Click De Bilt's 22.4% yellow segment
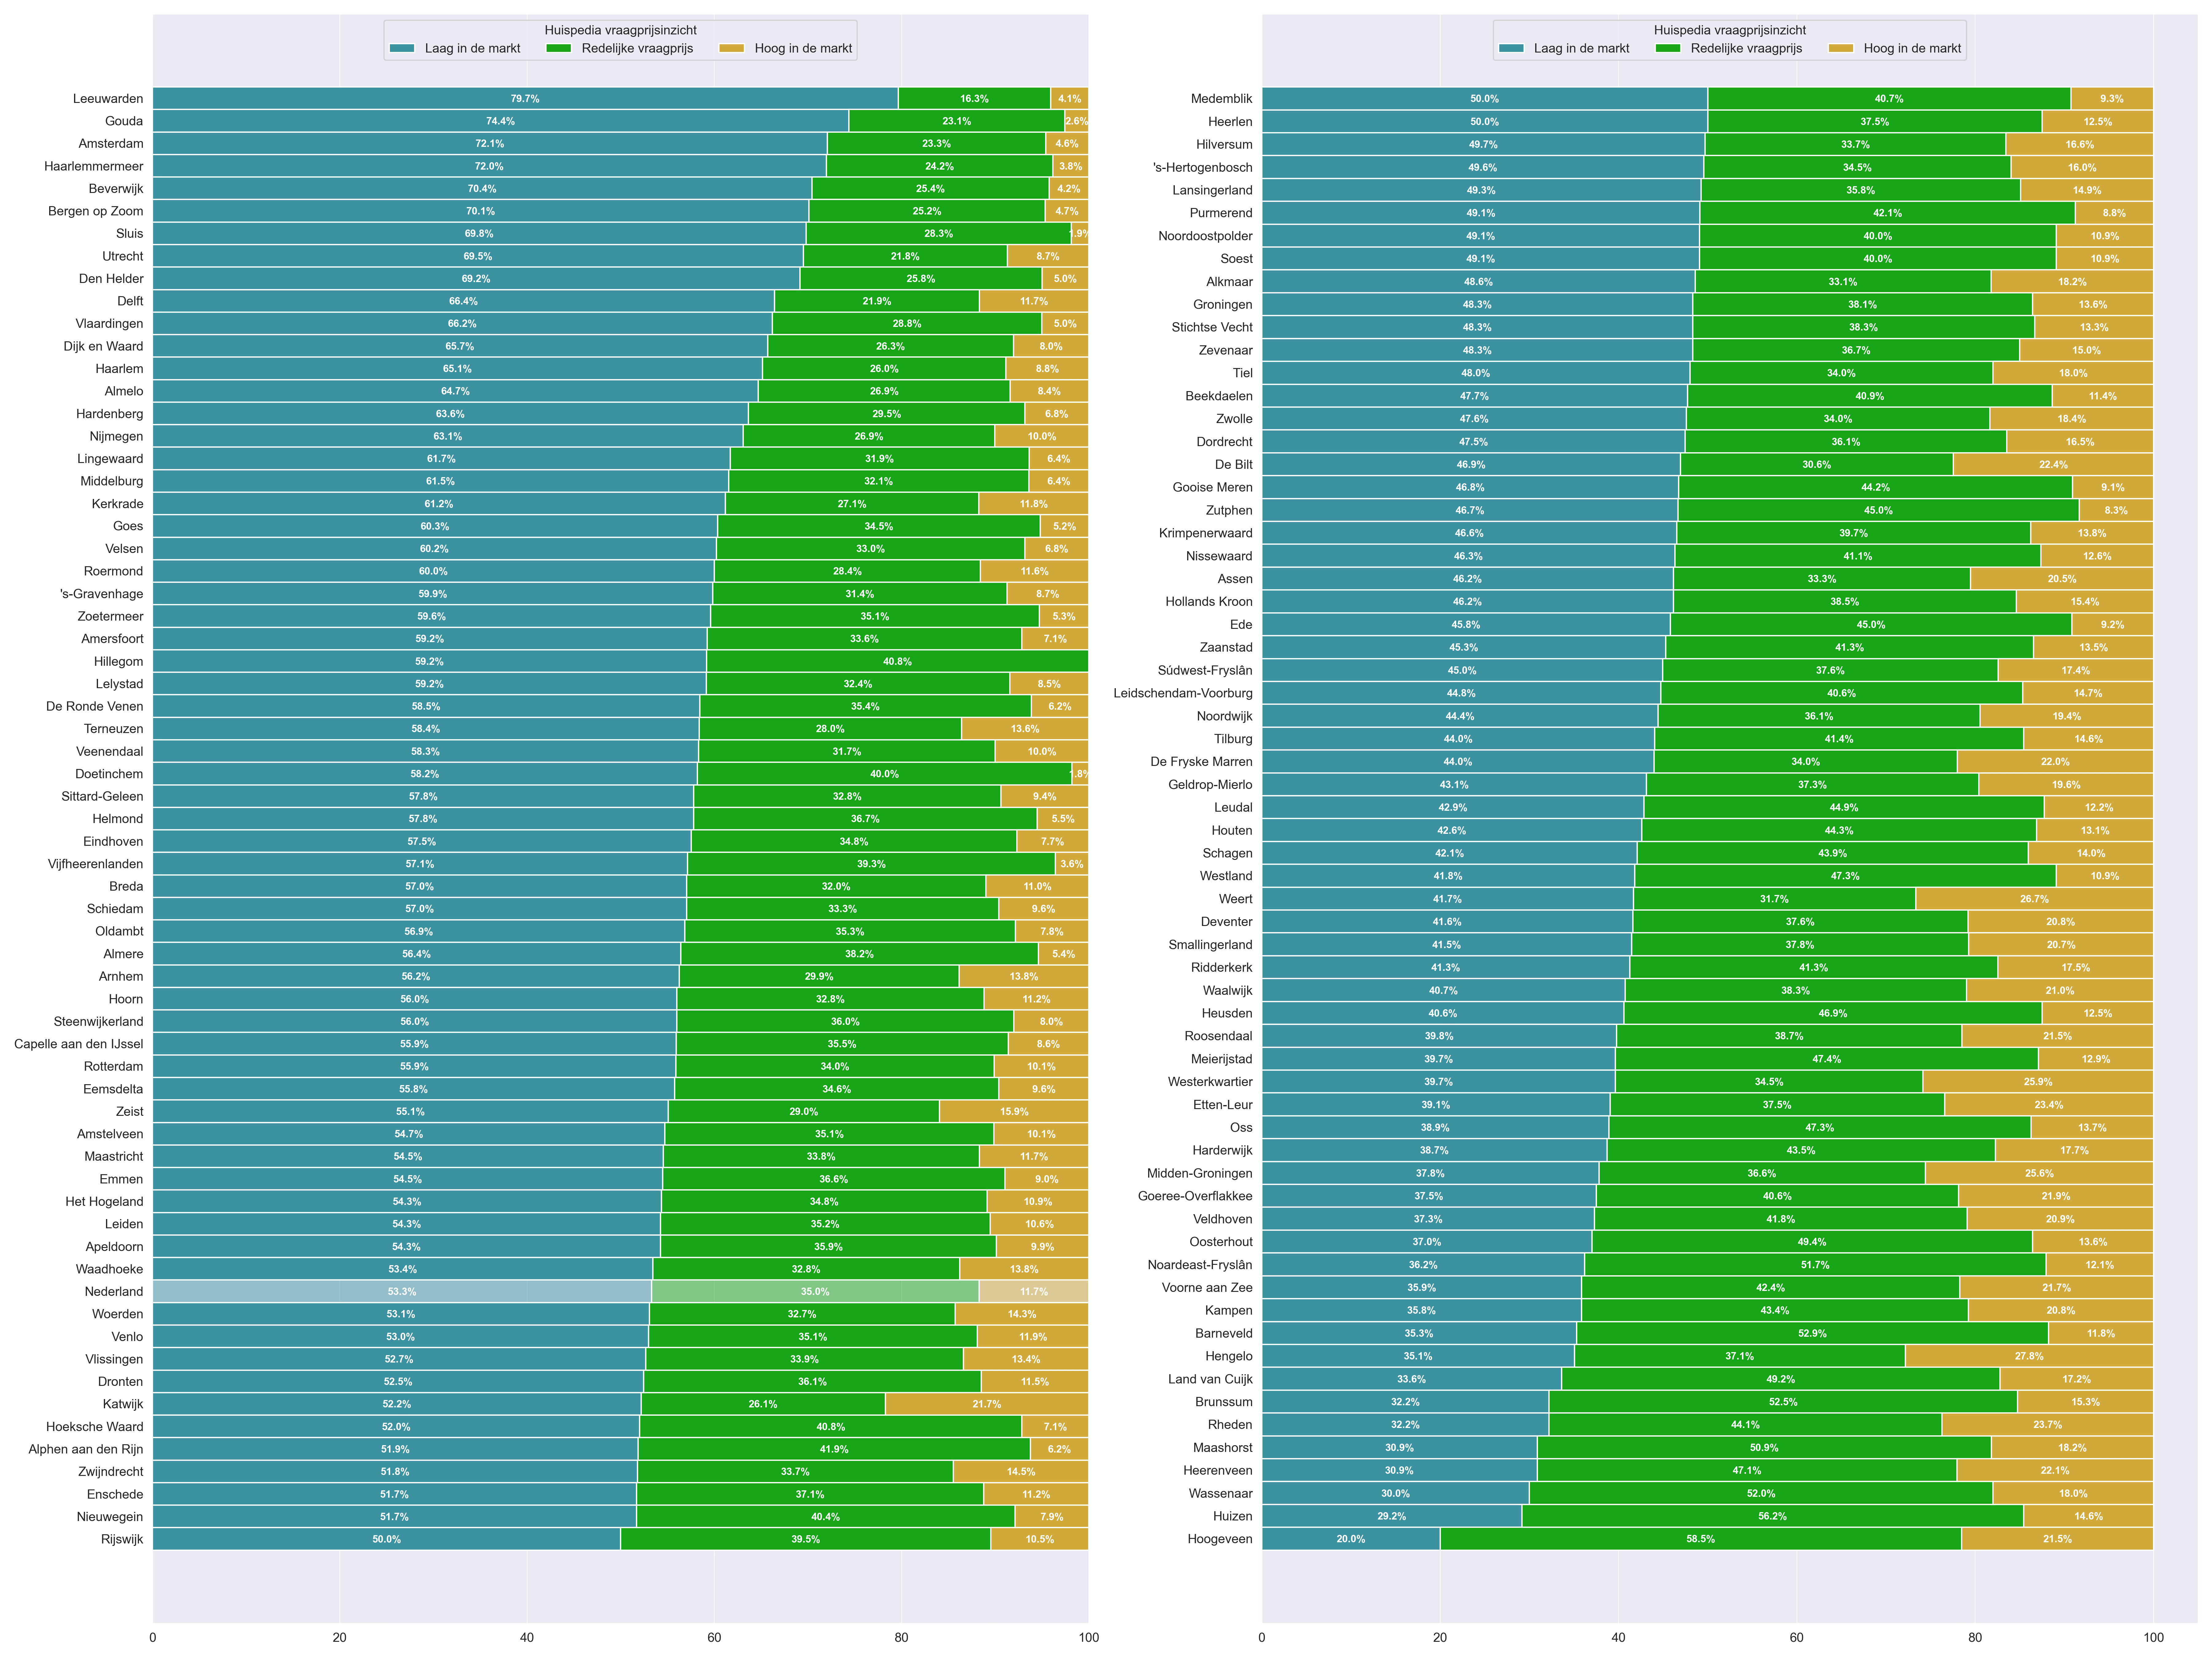Image resolution: width=2212 pixels, height=1659 pixels. 2053,464
